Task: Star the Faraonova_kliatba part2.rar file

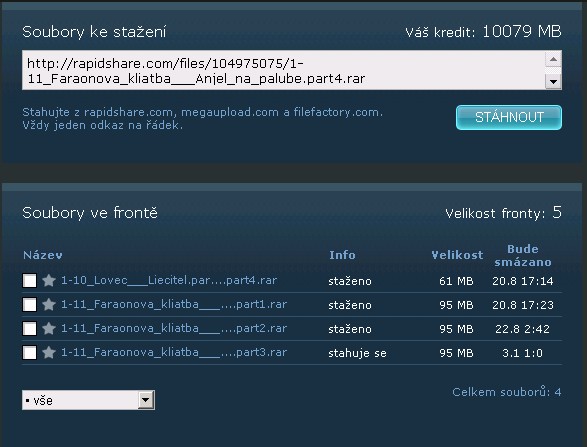Action: 49,328
